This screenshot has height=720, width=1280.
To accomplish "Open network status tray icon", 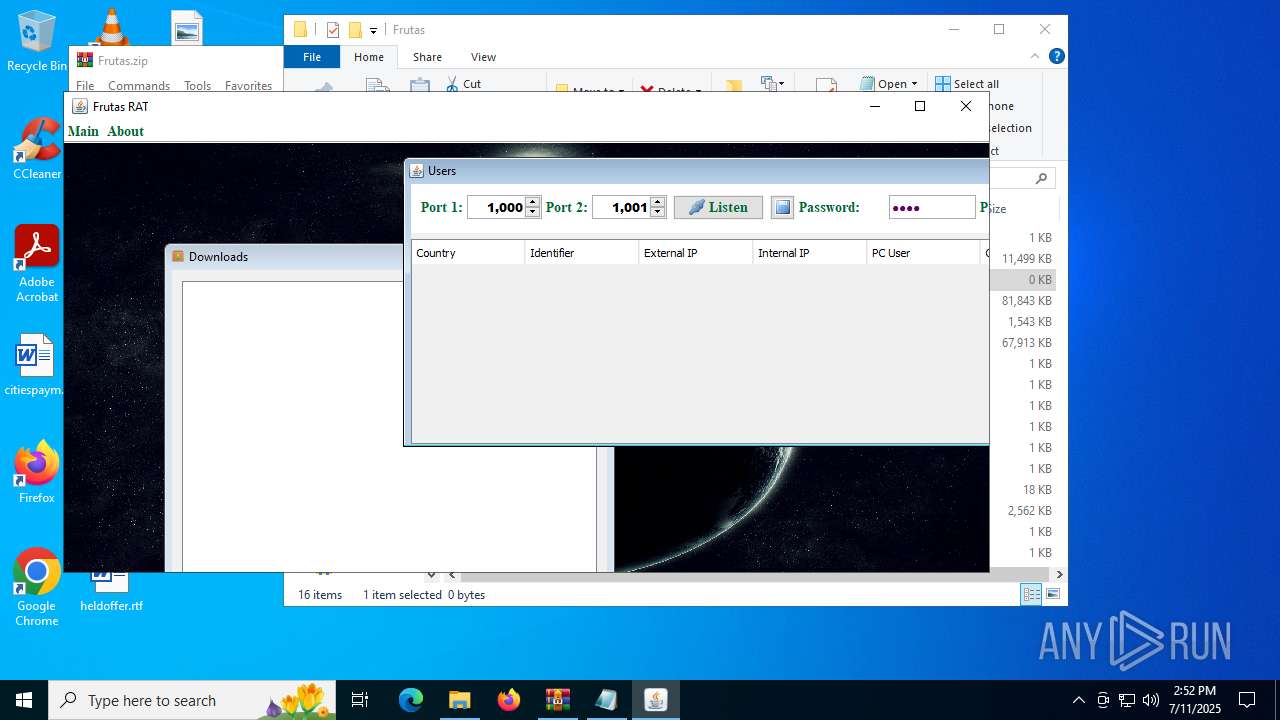I will click(1126, 700).
